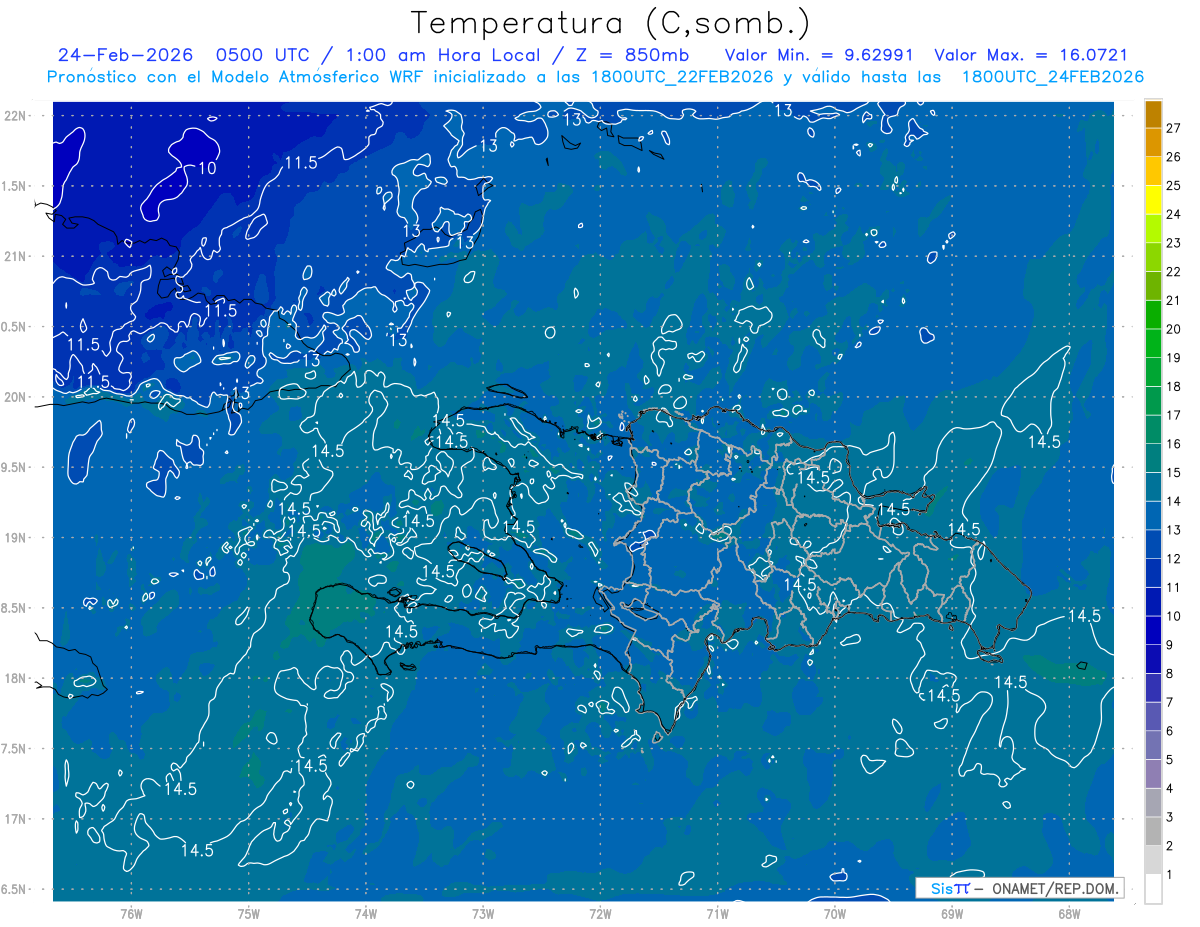The height and width of the screenshot is (927, 1200).
Task: Click the valid-until time '1800UTC_24FEB2026'
Action: tap(1052, 77)
